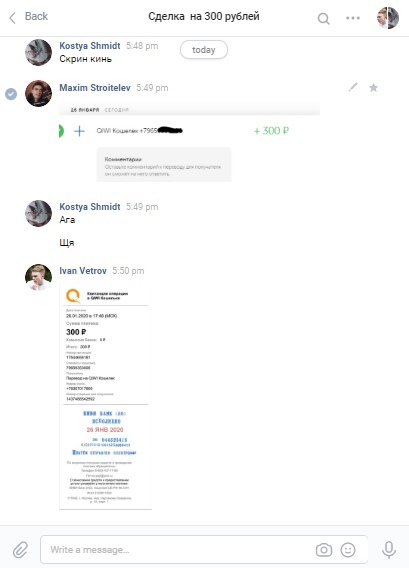409x568 pixels.
Task: Click the "today" date pill
Action: point(204,50)
